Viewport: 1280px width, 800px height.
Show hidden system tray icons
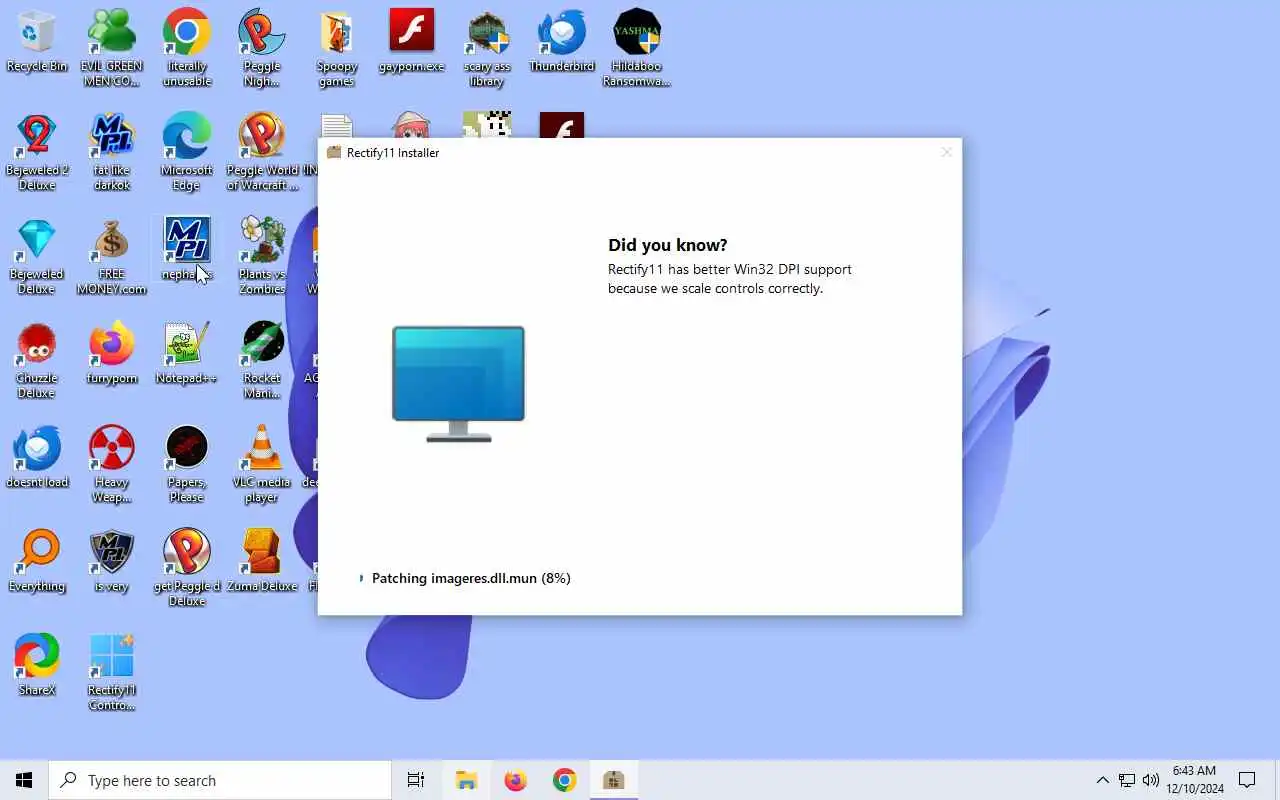tap(1102, 780)
